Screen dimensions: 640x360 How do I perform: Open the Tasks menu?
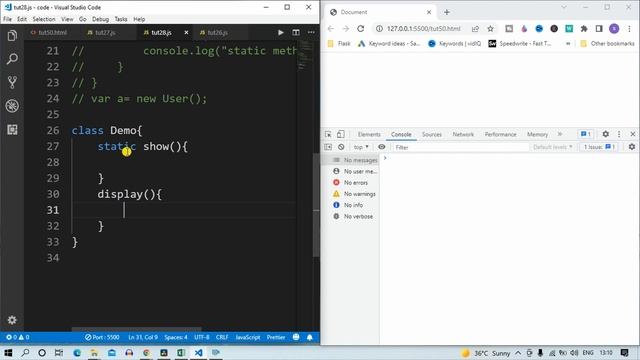tap(121, 19)
